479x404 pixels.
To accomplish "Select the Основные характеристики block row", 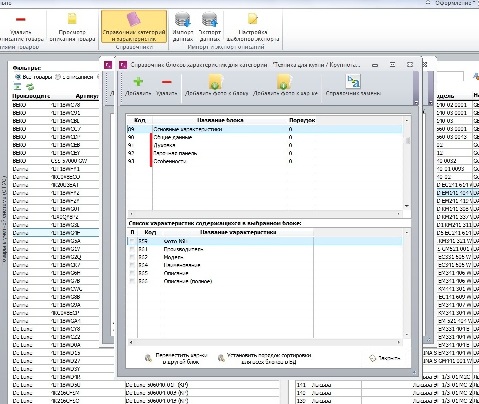I will (x=265, y=129).
